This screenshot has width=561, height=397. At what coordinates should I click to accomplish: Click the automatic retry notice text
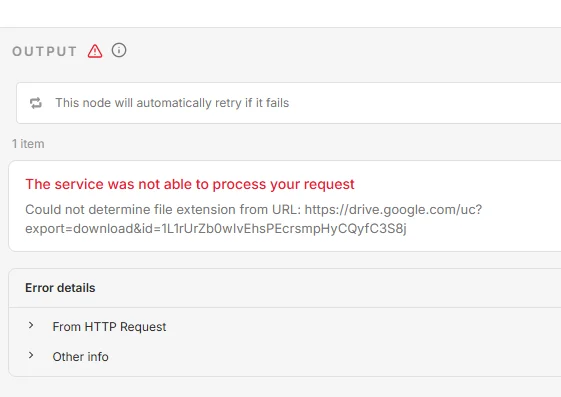tap(172, 103)
